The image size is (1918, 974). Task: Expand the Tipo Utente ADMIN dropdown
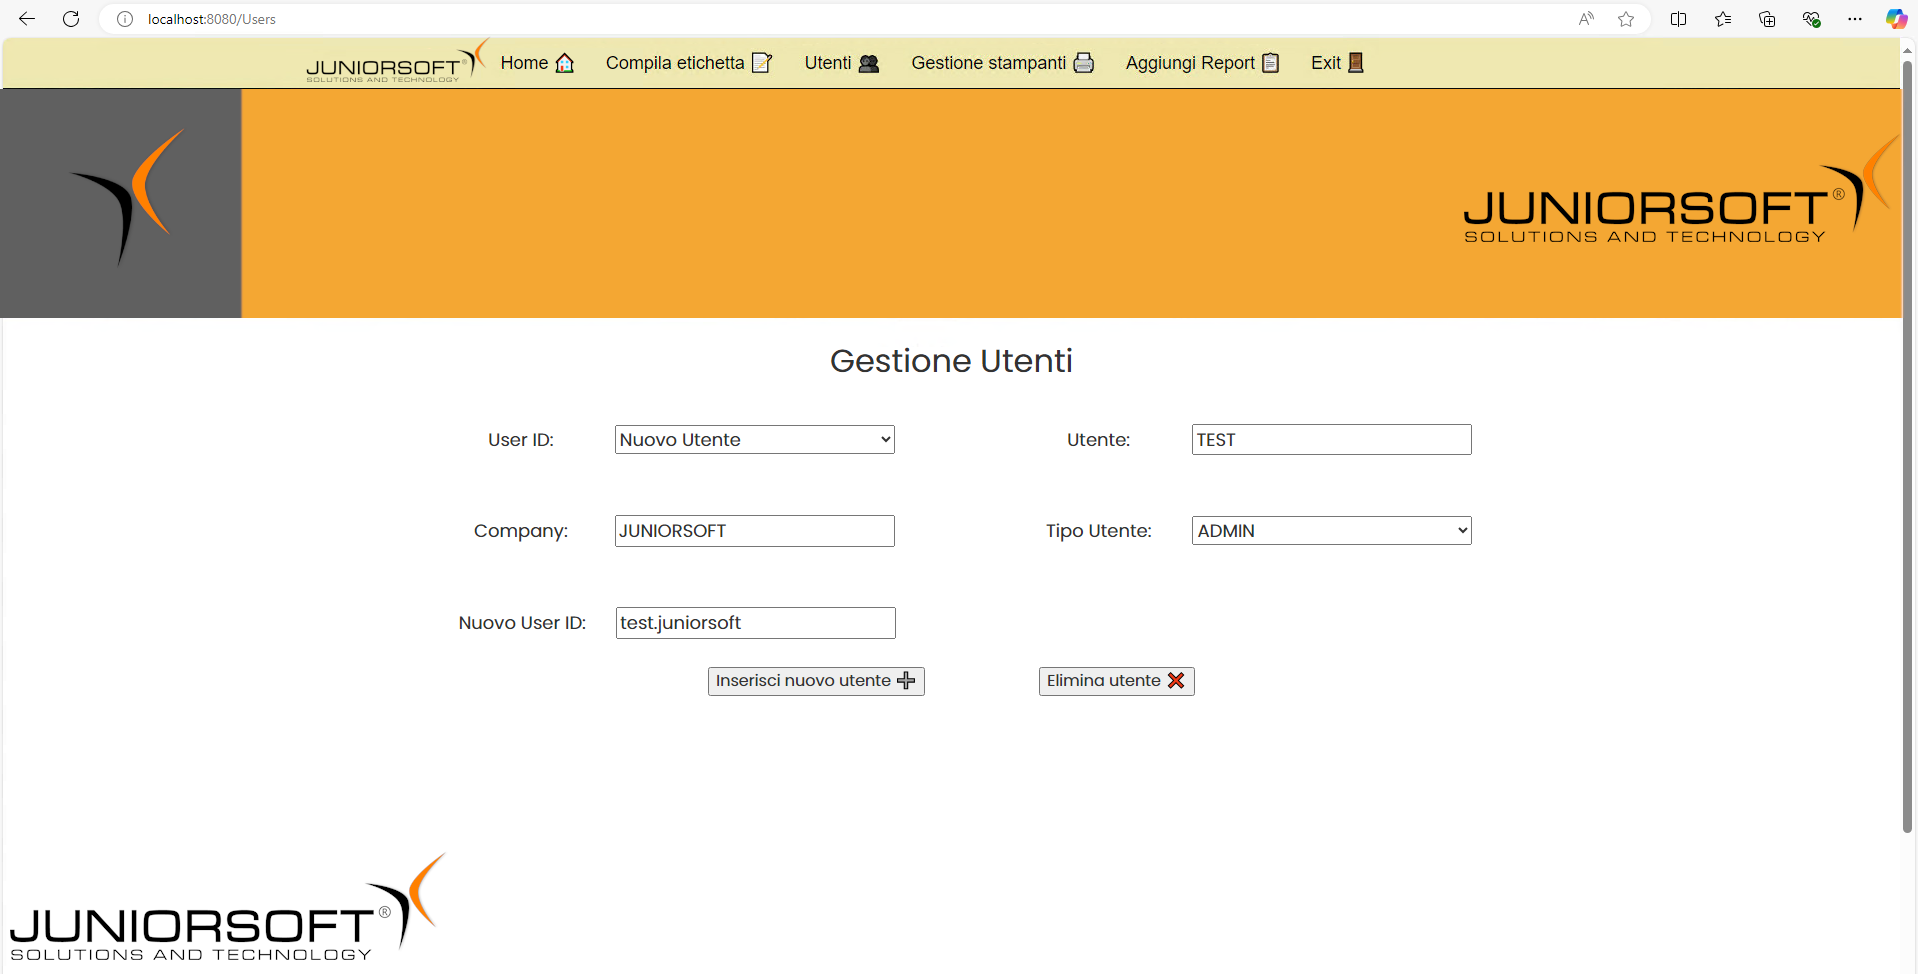point(1332,531)
